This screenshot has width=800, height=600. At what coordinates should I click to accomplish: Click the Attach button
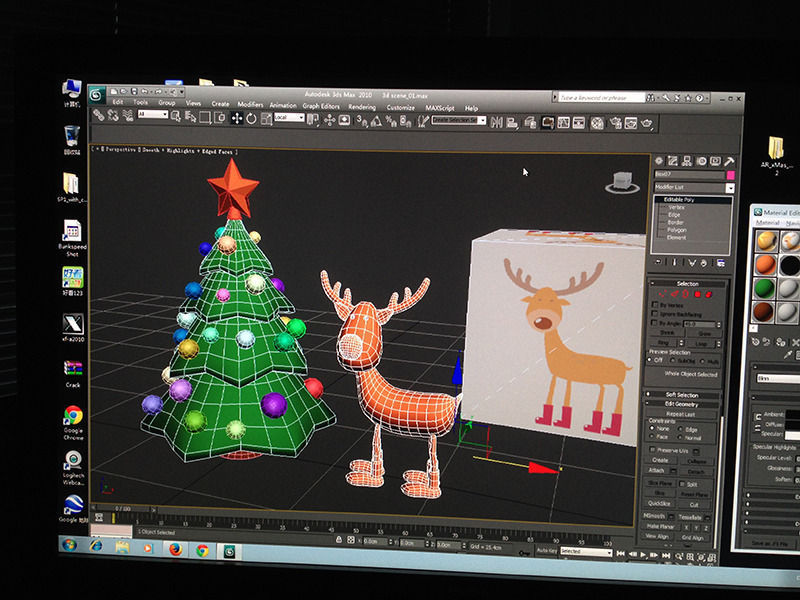(657, 470)
